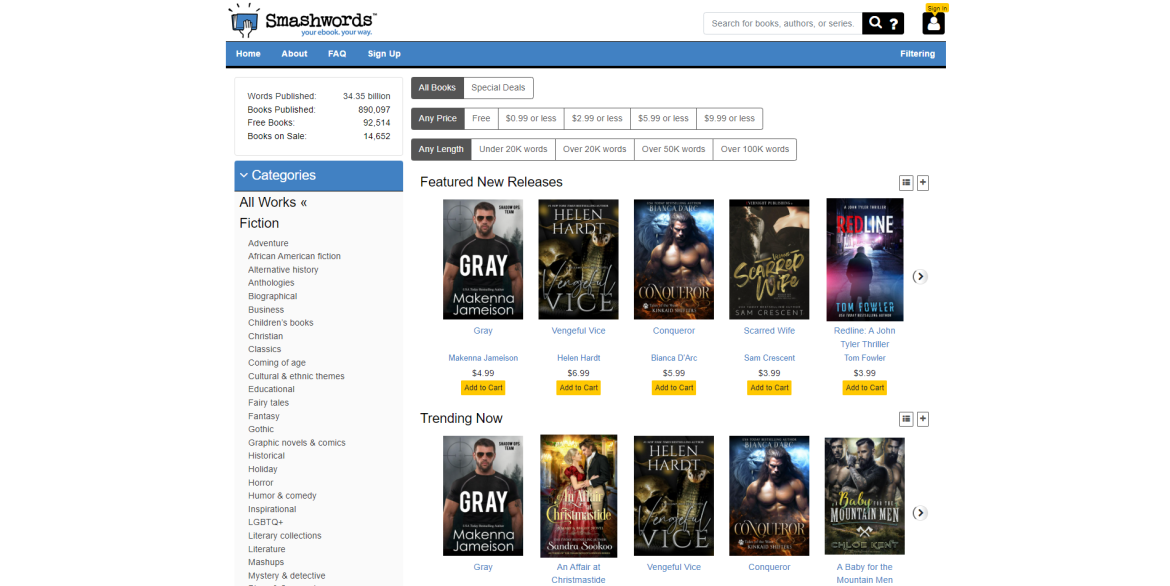Filter by $5.99 or less
Viewport: 1170px width, 586px height.
663,118
